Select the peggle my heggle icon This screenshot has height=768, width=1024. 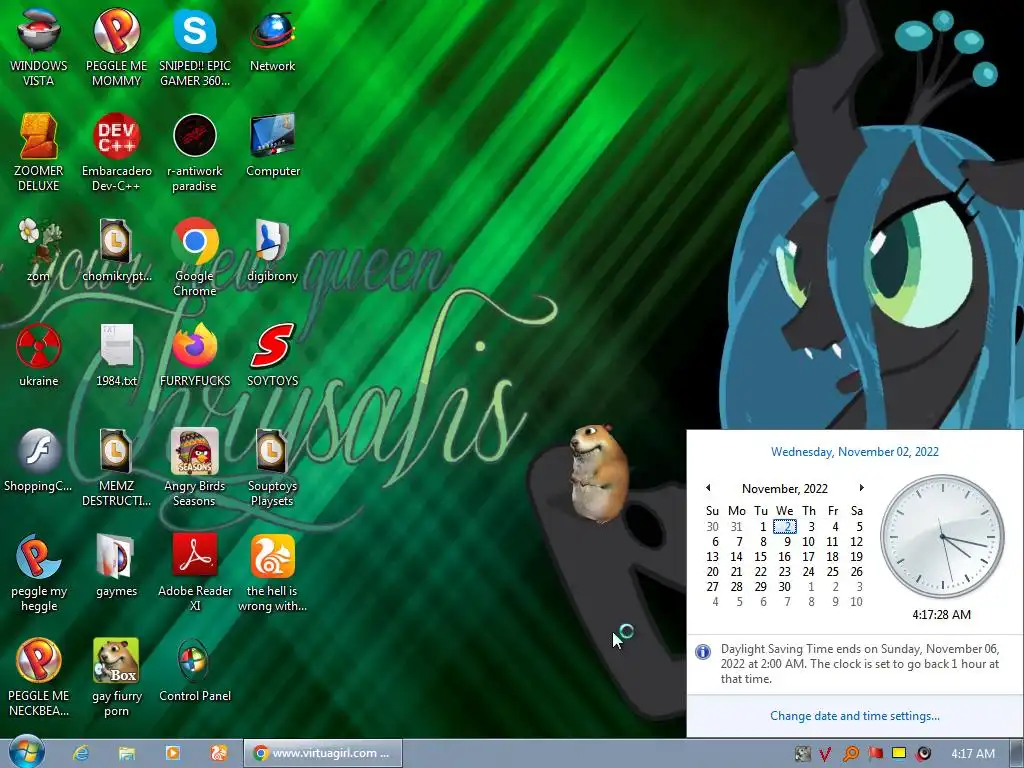tap(39, 573)
